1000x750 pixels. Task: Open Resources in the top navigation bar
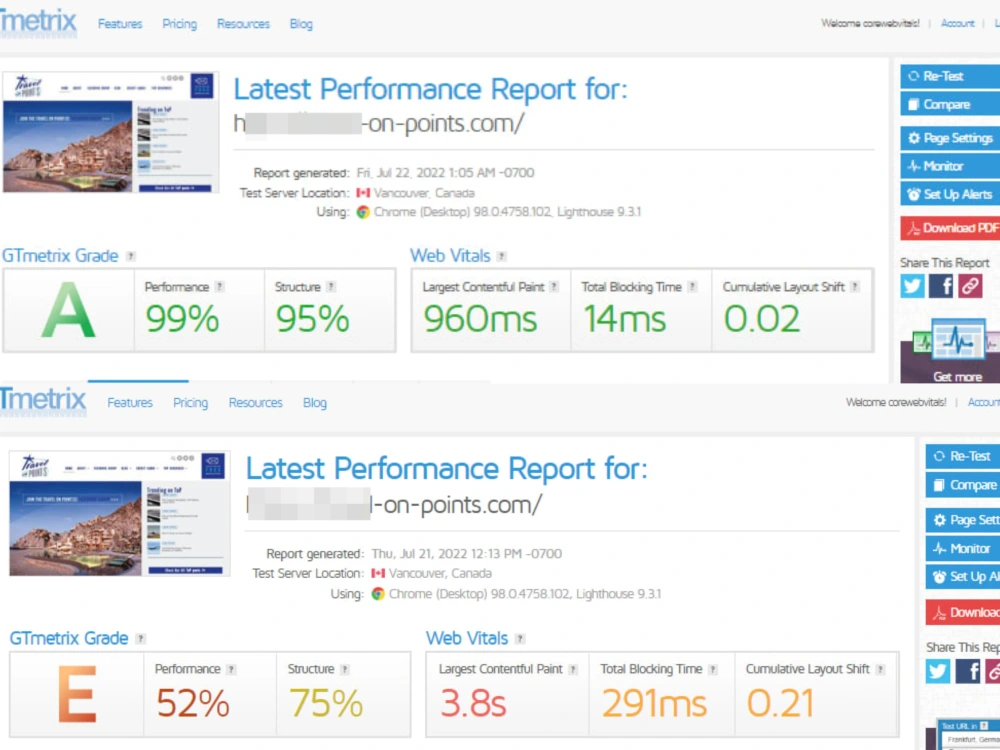click(243, 24)
